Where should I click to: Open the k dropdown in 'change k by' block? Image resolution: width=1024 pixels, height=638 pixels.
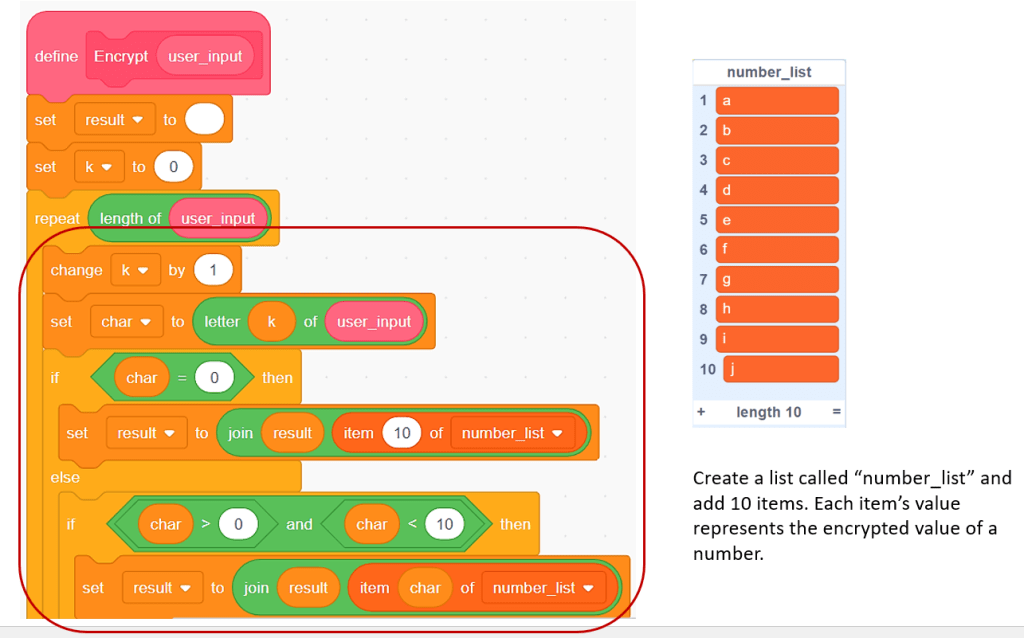click(x=134, y=270)
